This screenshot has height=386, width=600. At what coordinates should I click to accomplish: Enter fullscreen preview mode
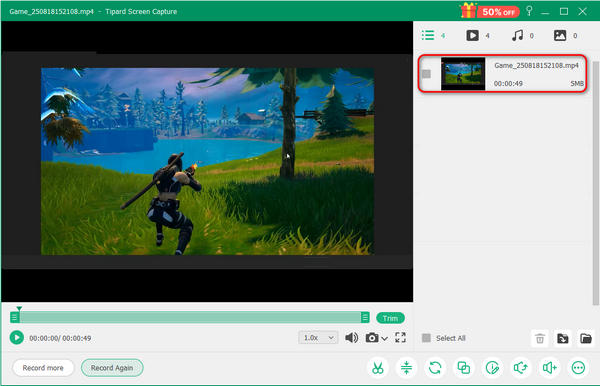(x=400, y=337)
